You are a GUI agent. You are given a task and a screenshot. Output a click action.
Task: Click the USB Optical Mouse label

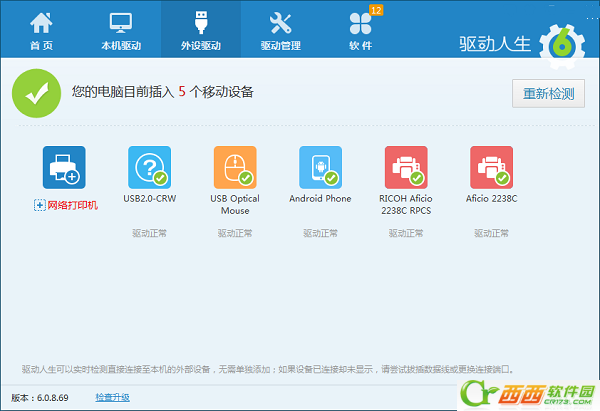pos(235,205)
